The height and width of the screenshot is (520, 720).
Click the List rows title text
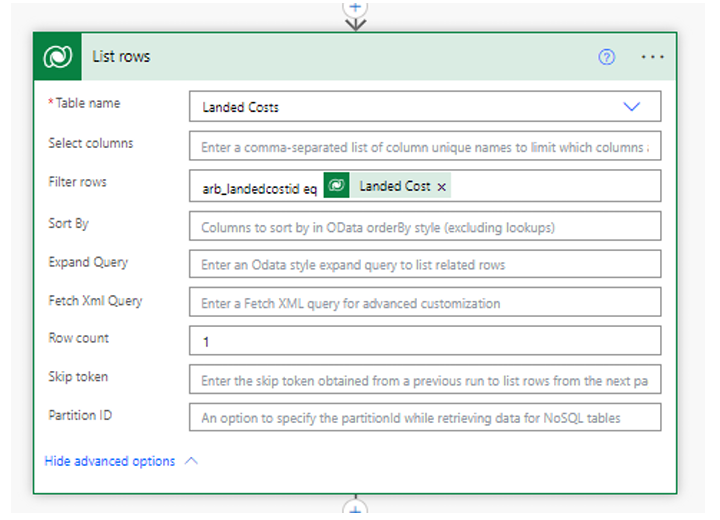121,57
